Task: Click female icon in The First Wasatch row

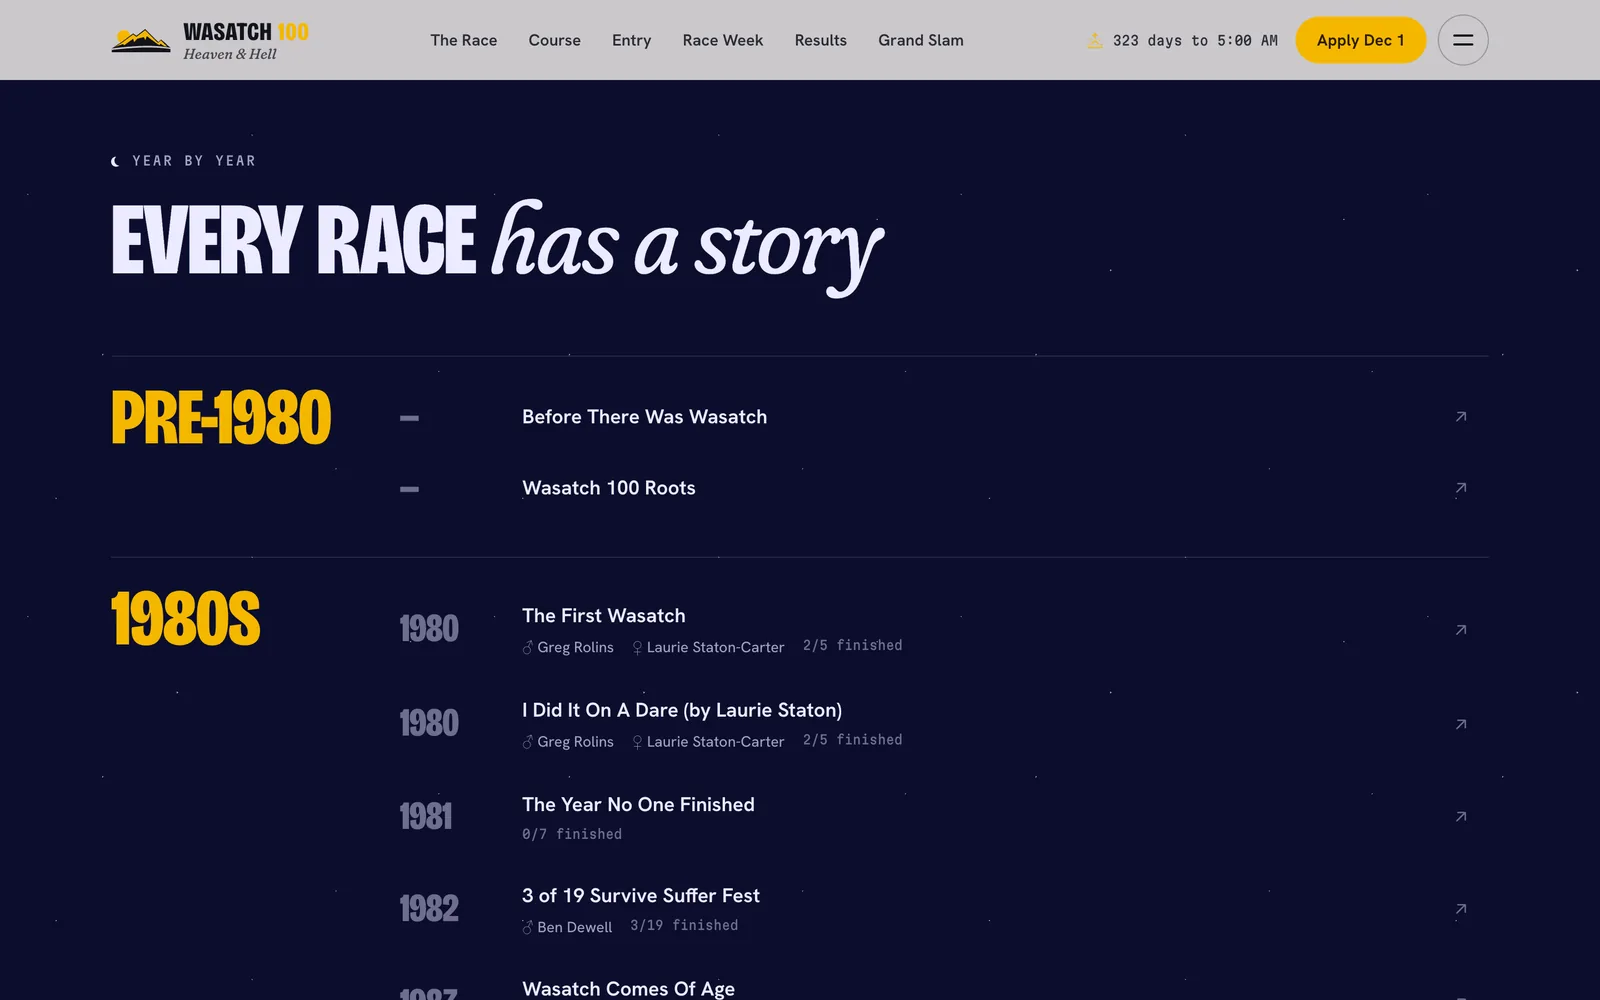Action: [x=637, y=648]
